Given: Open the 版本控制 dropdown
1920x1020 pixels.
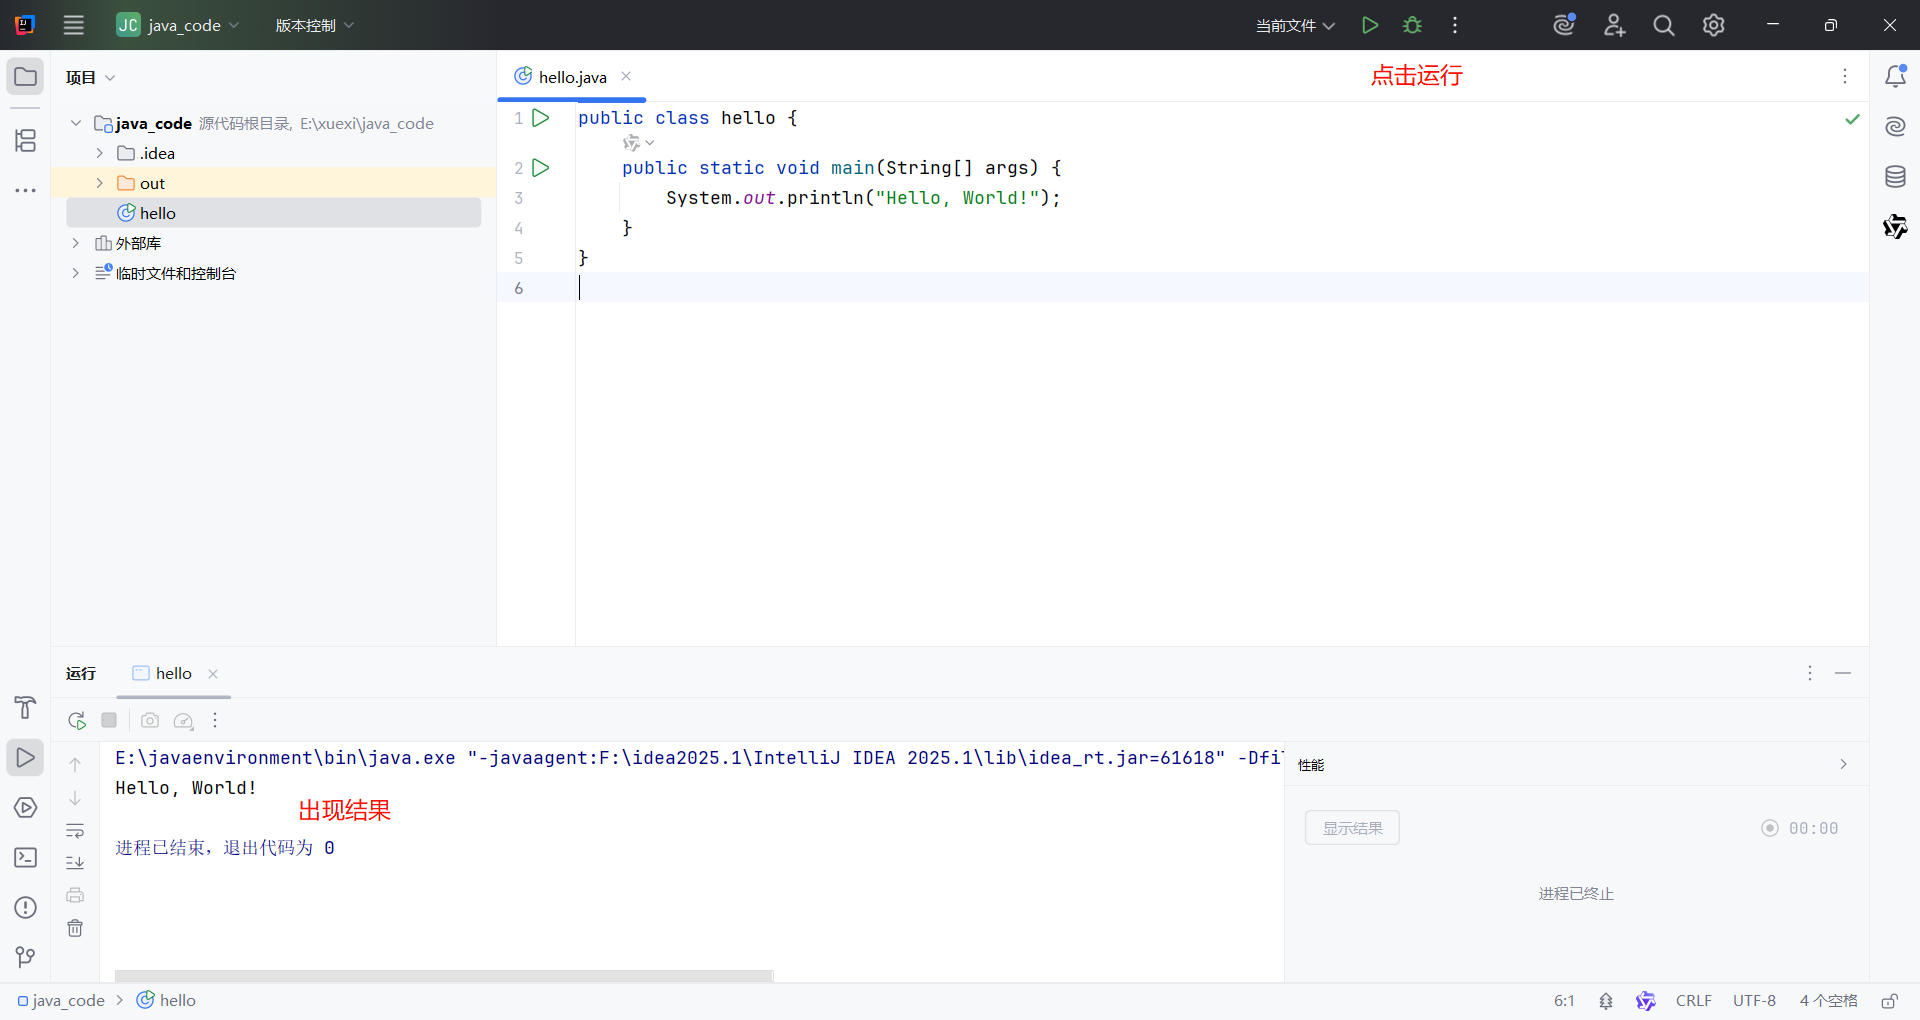Looking at the screenshot, I should tap(315, 25).
